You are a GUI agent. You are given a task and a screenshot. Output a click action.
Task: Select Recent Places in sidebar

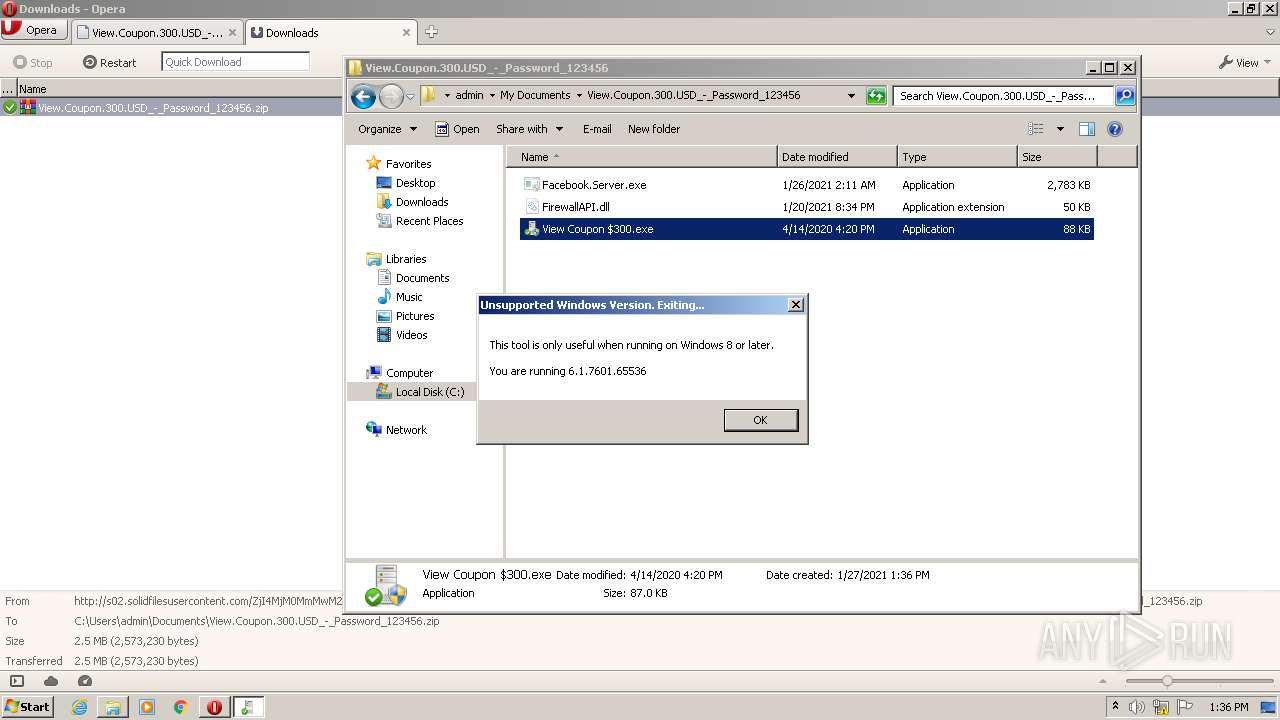[x=420, y=221]
